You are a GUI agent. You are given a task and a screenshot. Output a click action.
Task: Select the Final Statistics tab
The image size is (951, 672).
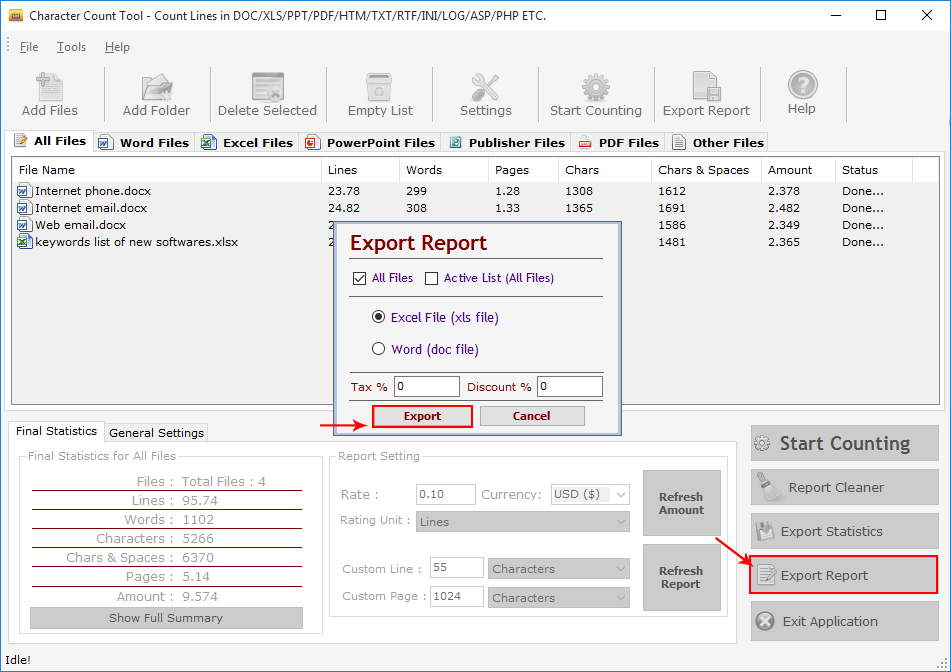(56, 431)
